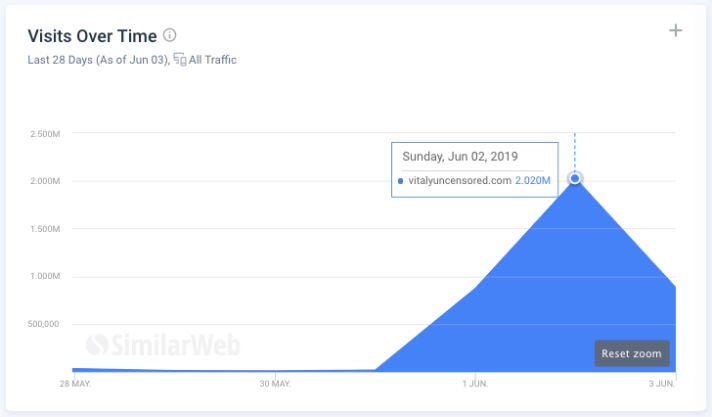Click the 1 JUN. x-axis label
The width and height of the screenshot is (712, 417).
tap(475, 383)
